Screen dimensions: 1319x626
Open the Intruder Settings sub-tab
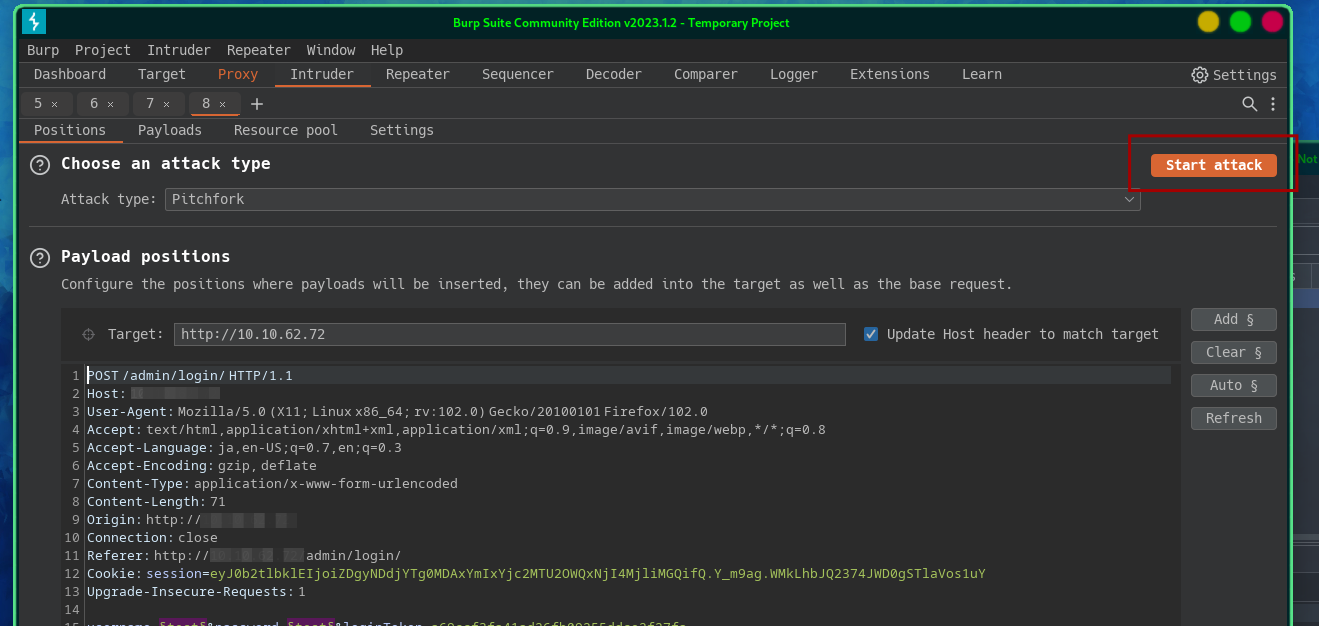click(x=402, y=130)
